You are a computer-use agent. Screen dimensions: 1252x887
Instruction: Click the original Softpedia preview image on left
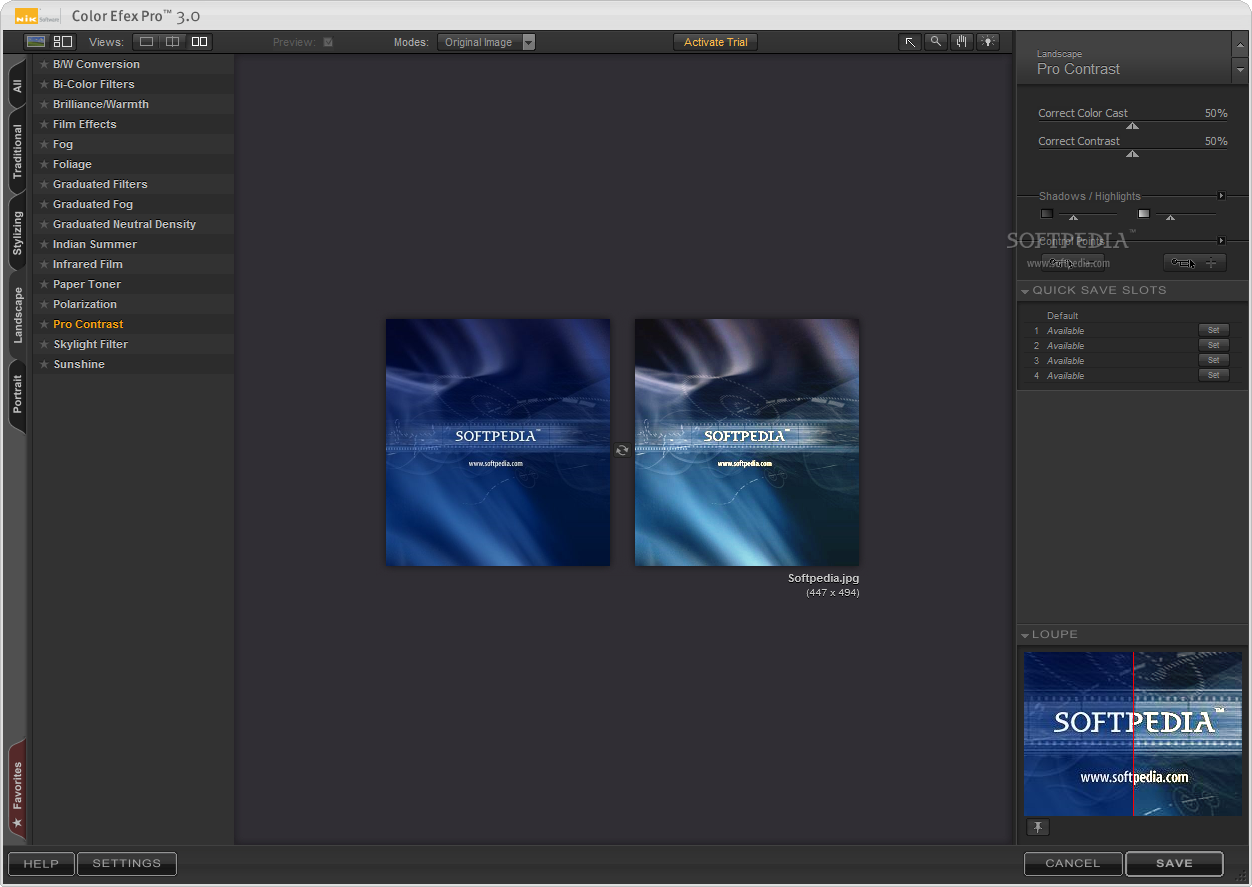[x=498, y=442]
